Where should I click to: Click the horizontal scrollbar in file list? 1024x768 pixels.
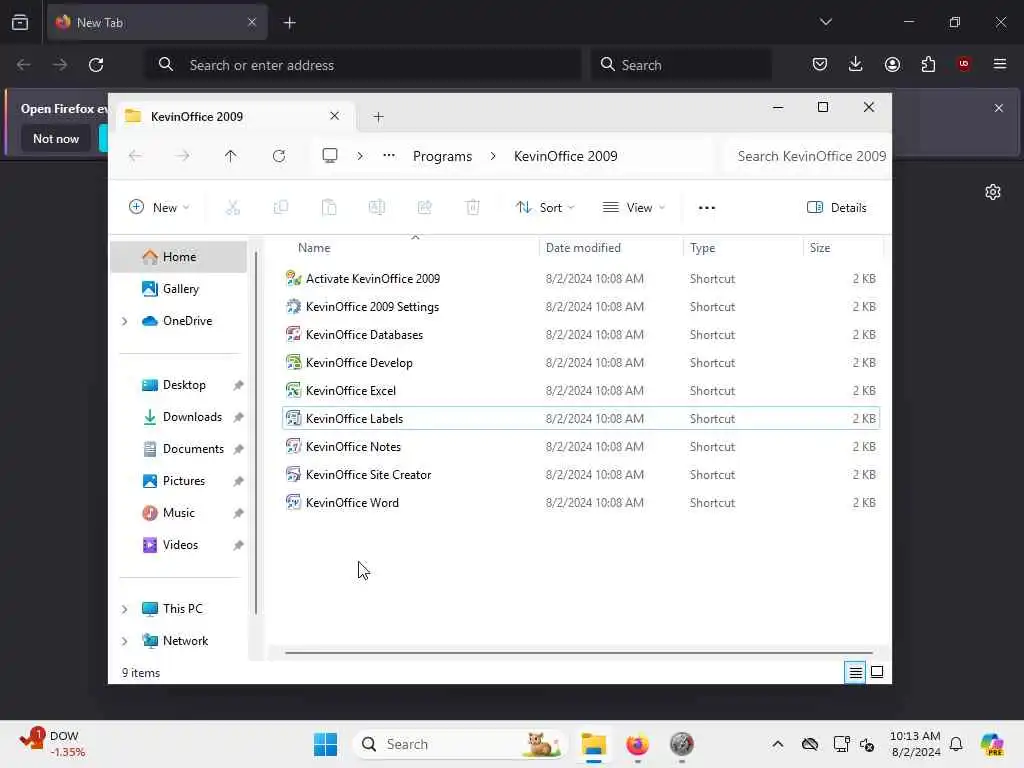[x=579, y=652]
